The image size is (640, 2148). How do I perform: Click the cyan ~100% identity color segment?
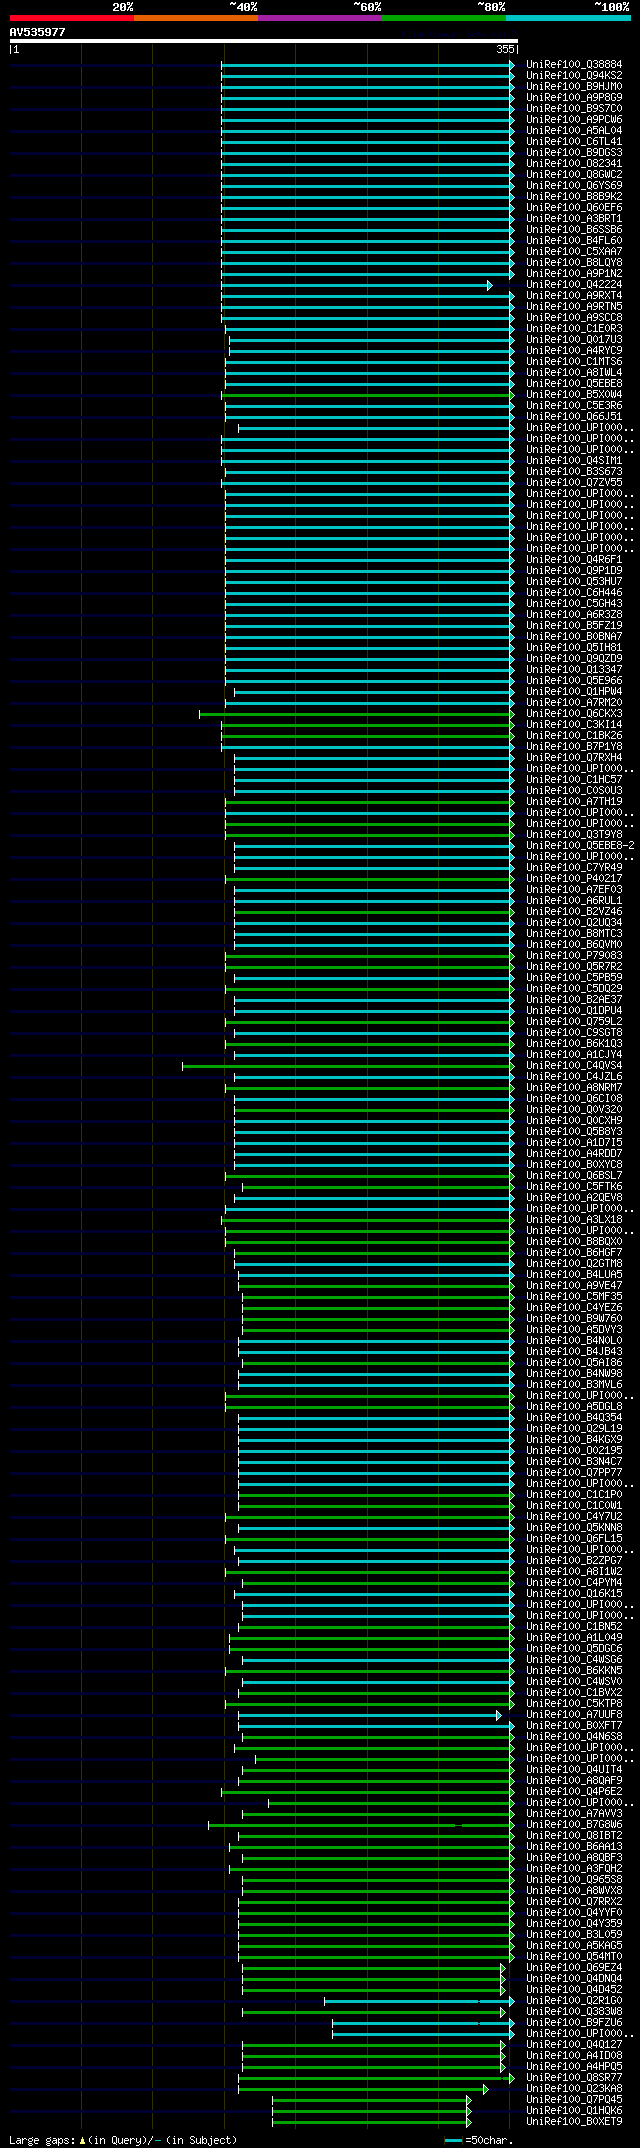568,18
